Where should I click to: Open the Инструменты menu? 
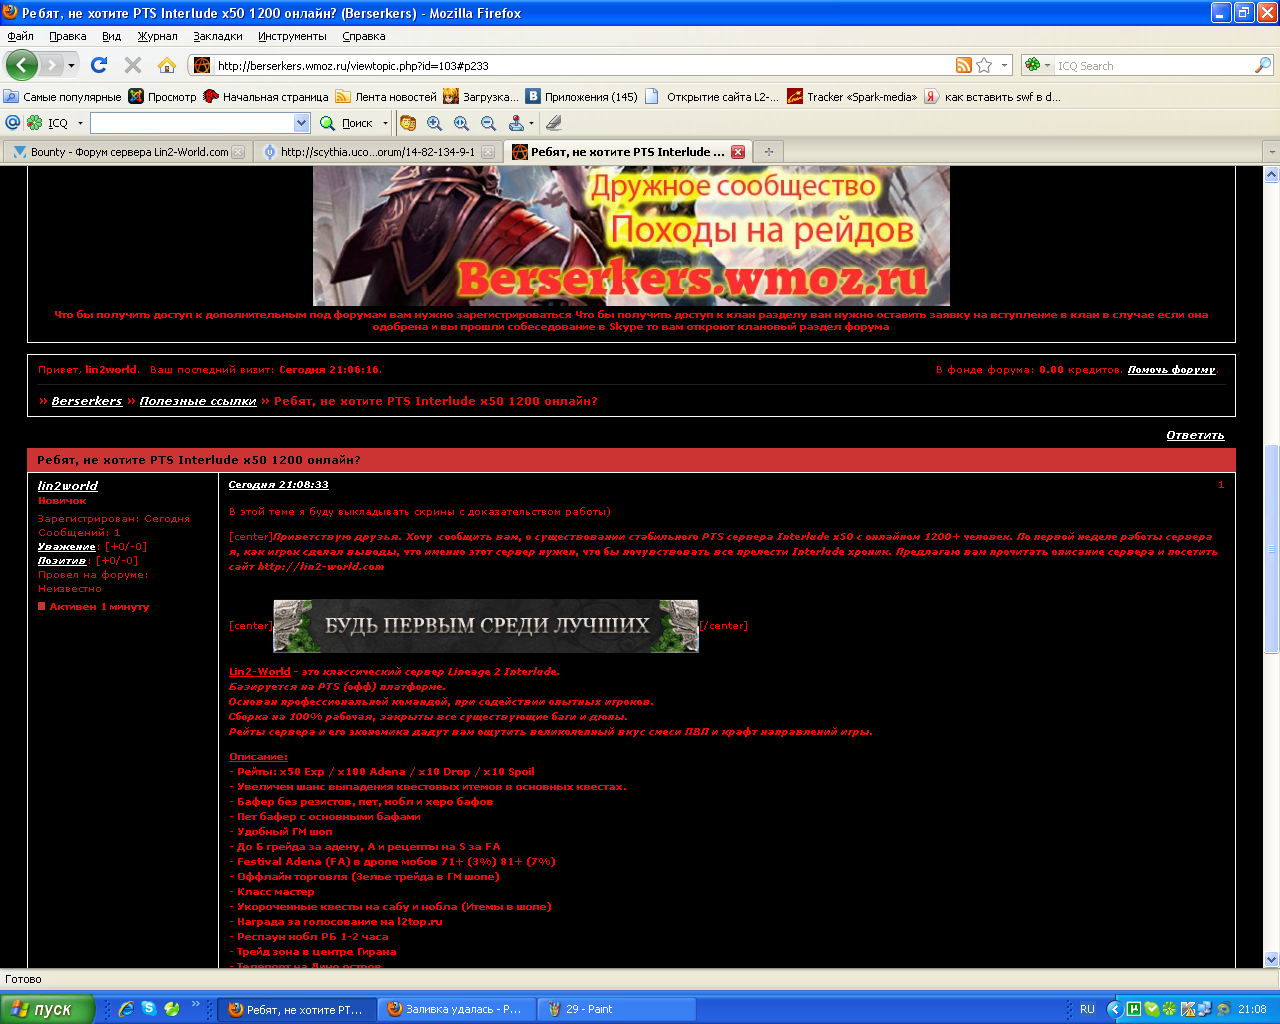point(292,36)
